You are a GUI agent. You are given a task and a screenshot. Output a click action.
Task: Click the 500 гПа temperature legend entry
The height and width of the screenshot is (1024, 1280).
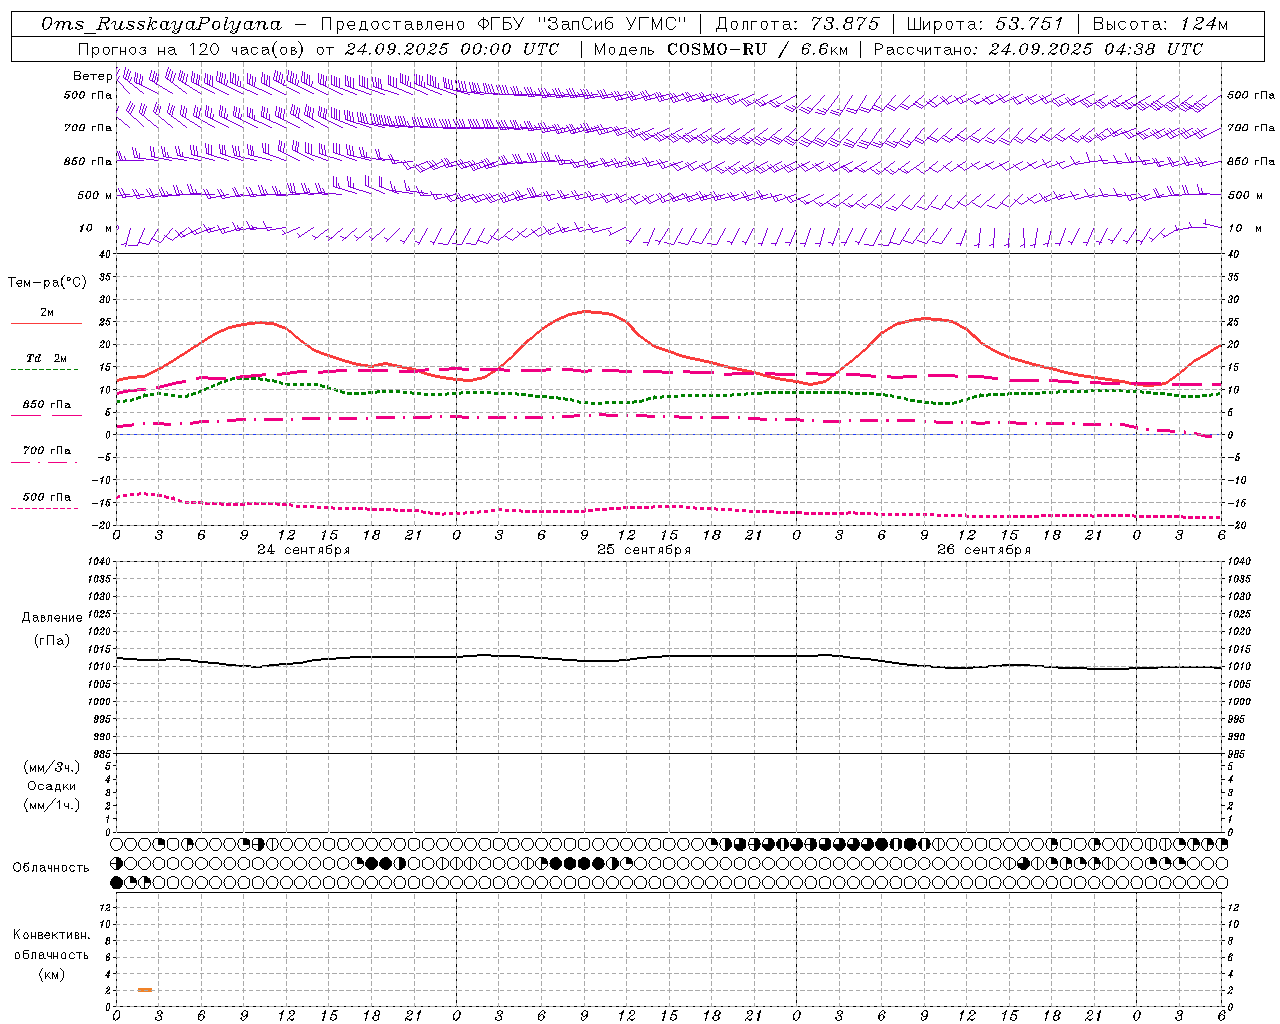pyautogui.click(x=46, y=497)
